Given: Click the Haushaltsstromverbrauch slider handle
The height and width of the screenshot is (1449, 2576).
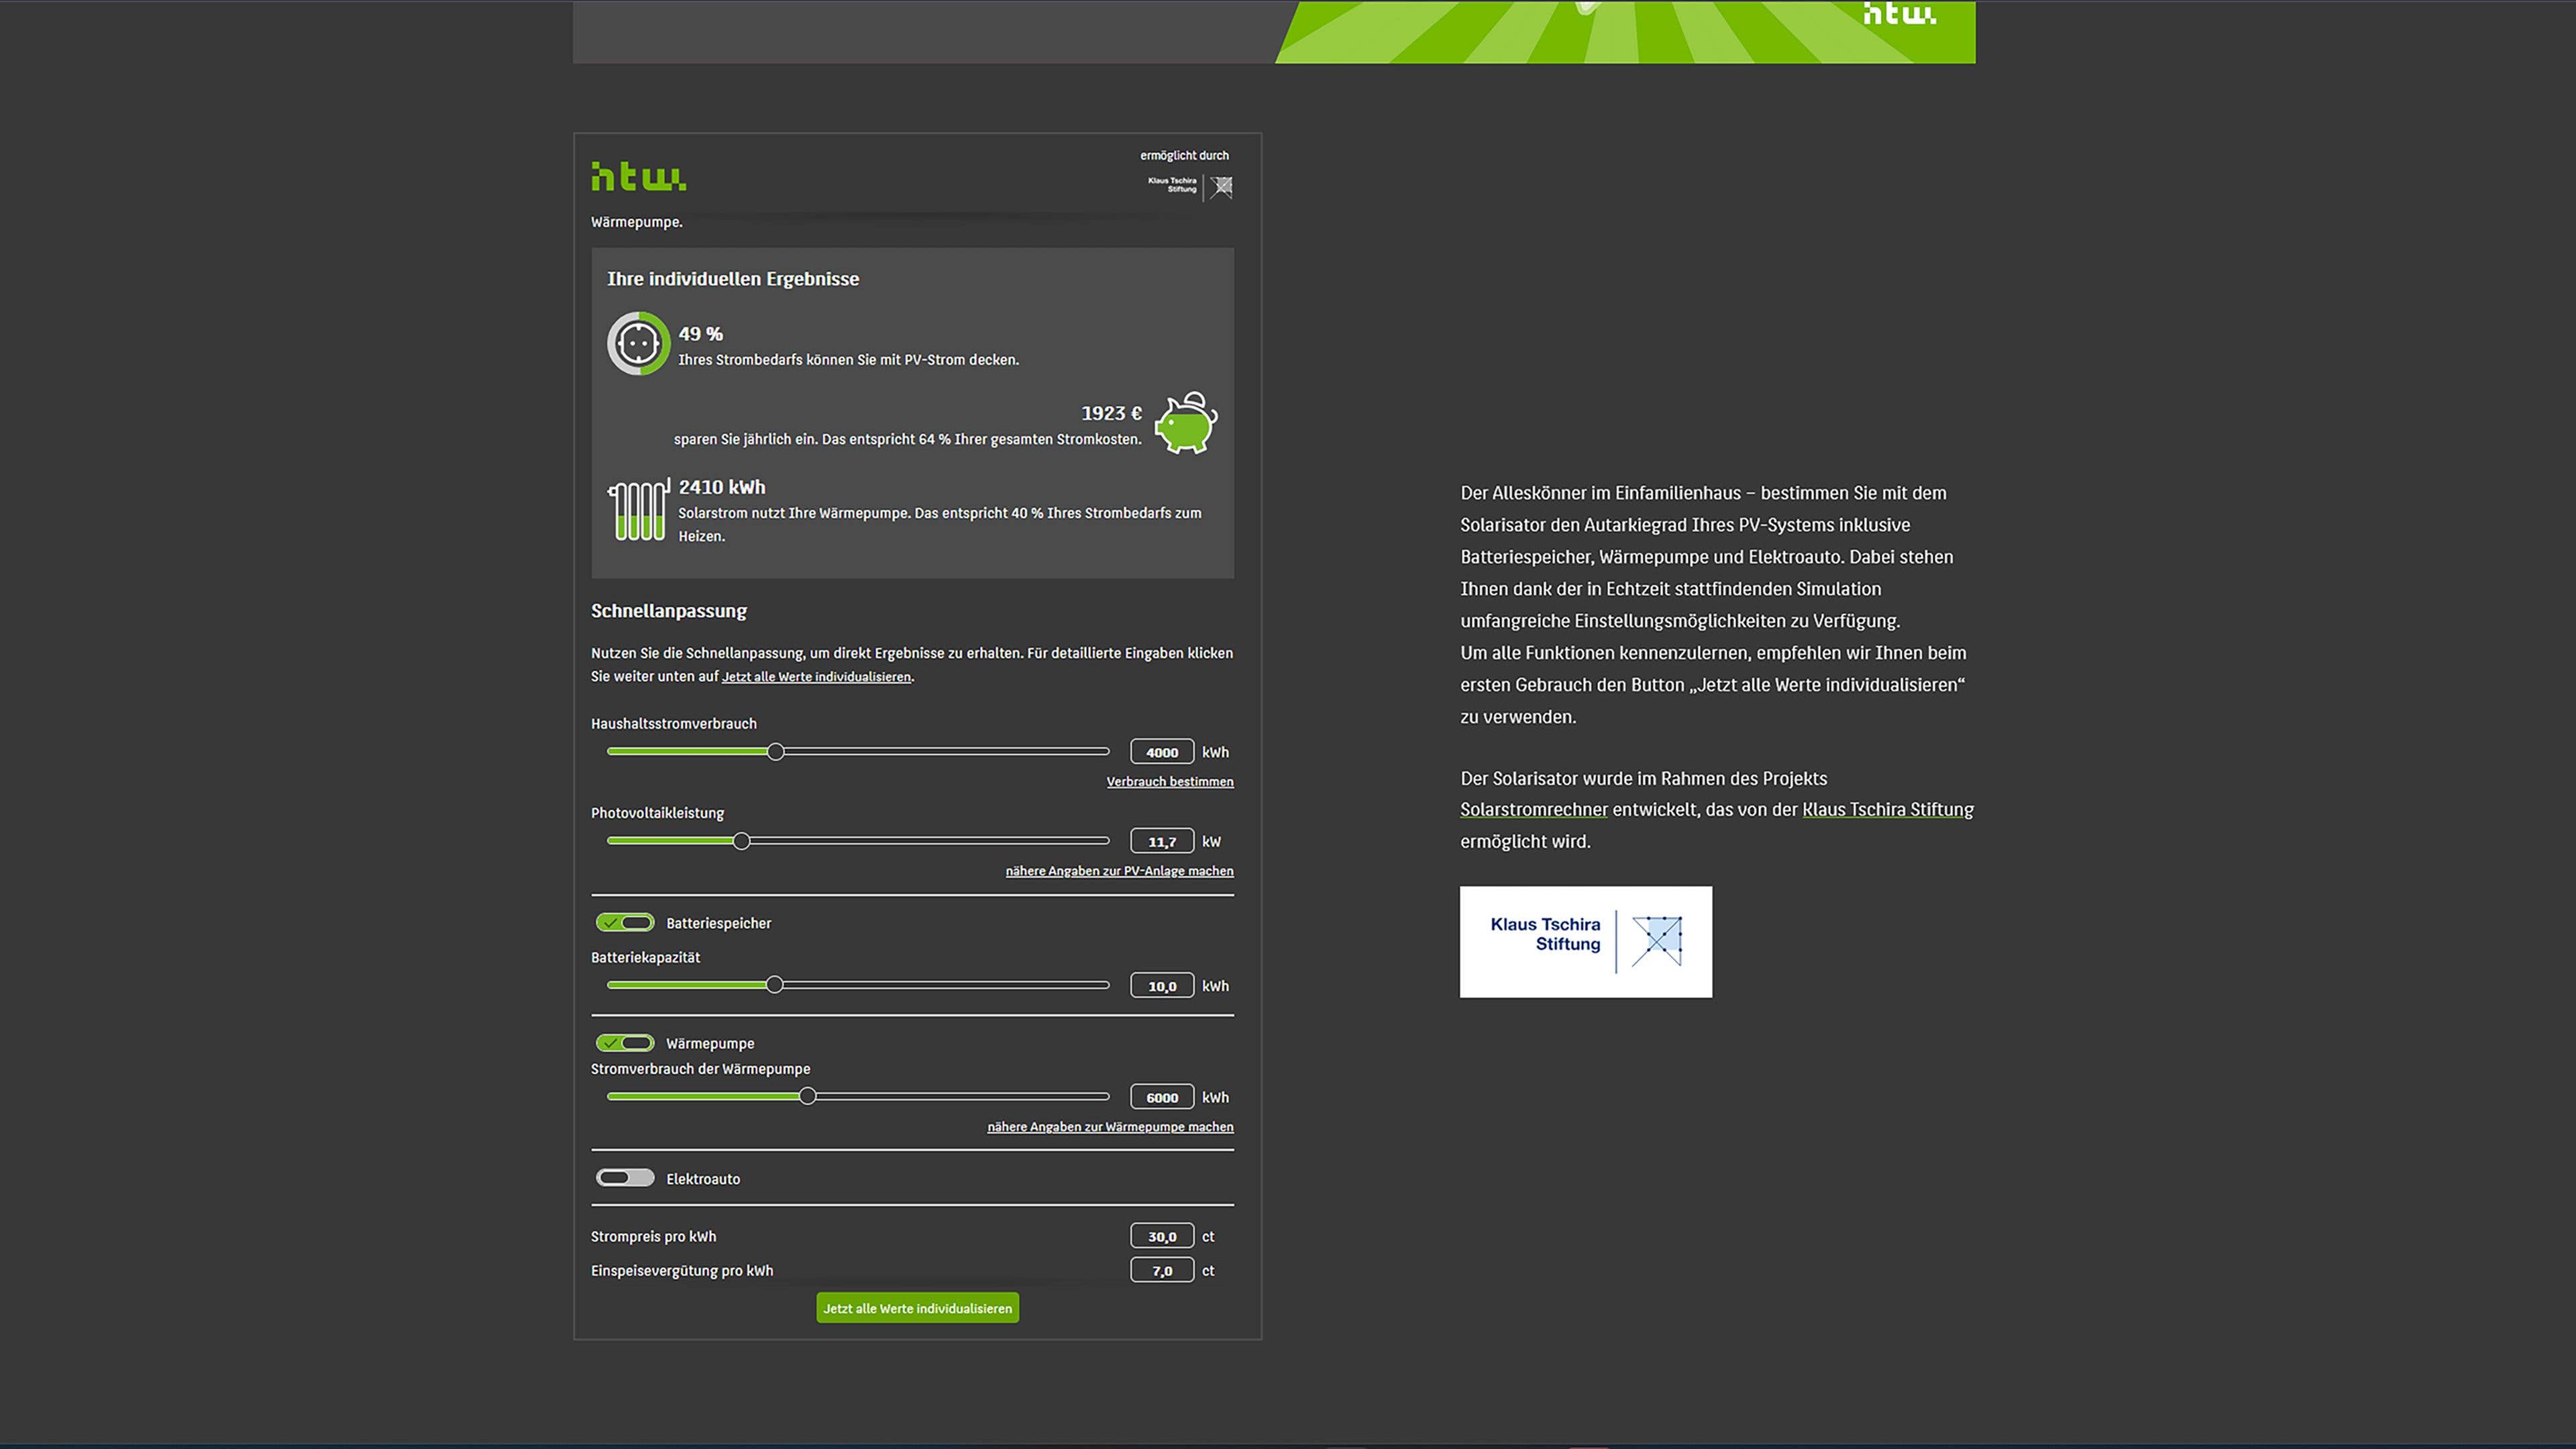Looking at the screenshot, I should [x=776, y=752].
